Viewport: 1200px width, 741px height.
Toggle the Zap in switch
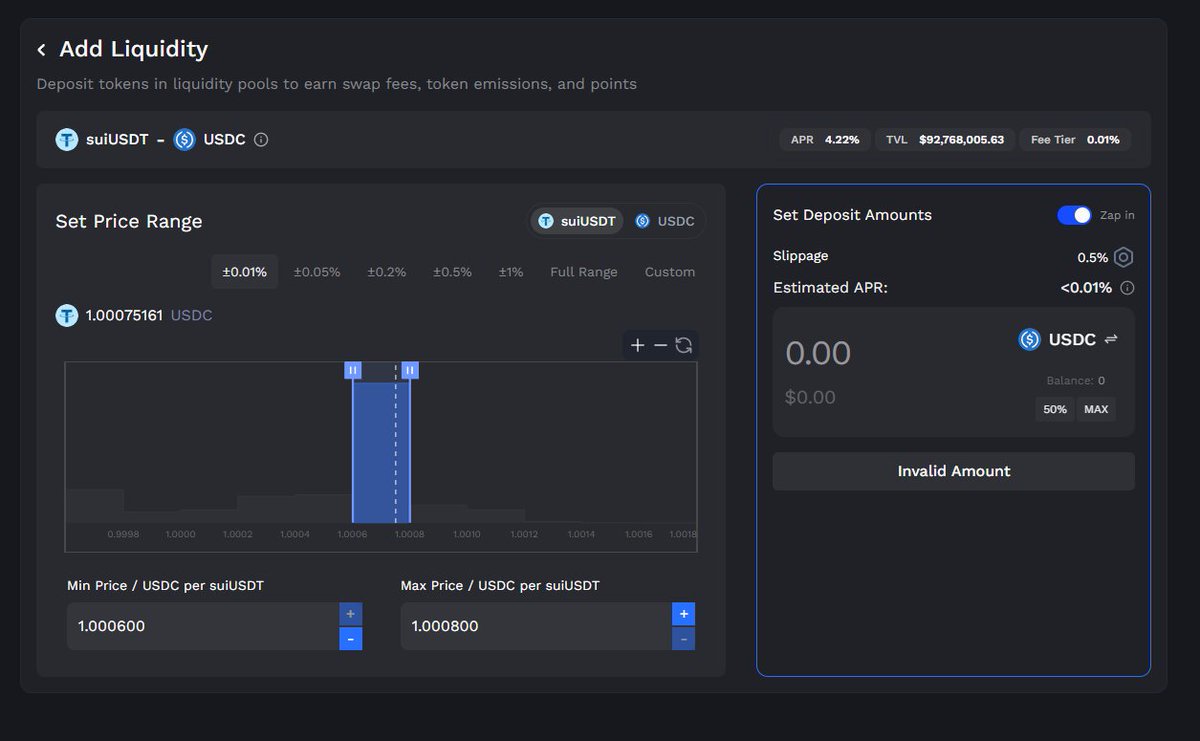1074,215
